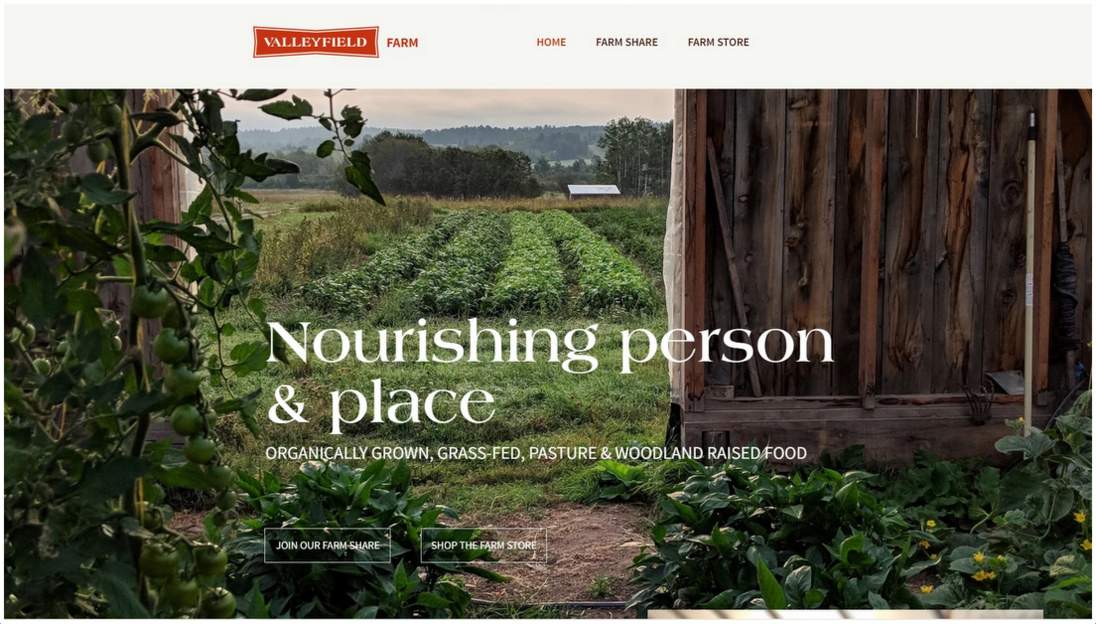The width and height of the screenshot is (1096, 624).
Task: Click the red Valleyfield logo badge
Action: pos(316,42)
